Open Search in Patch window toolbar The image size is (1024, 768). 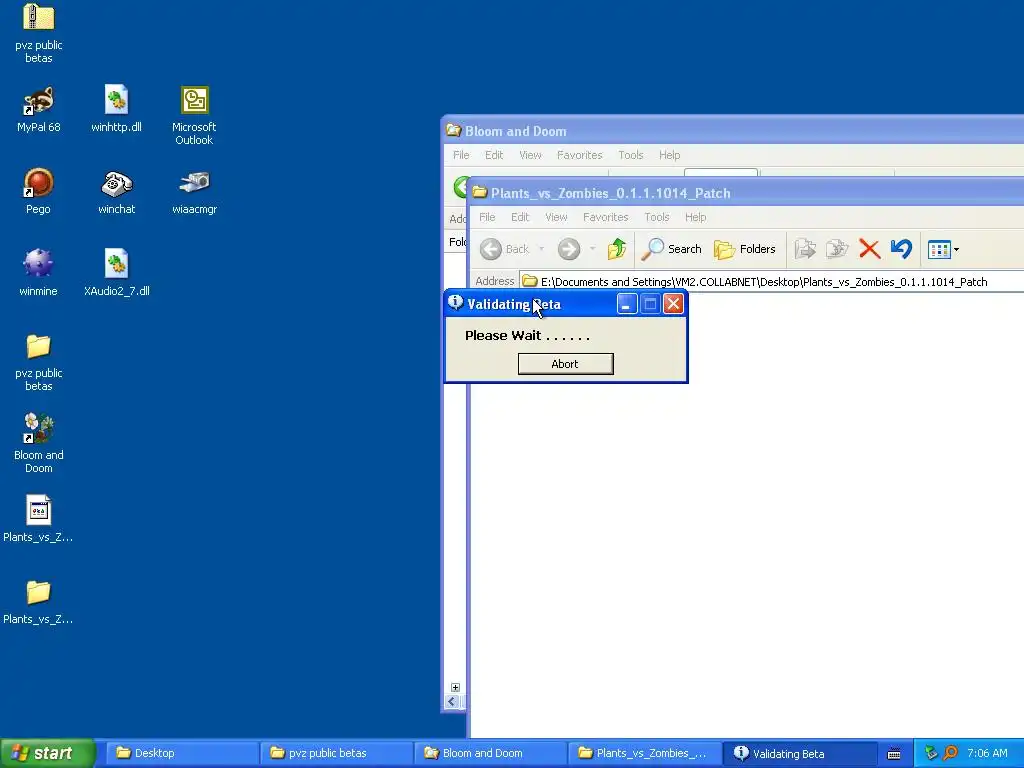(x=671, y=249)
